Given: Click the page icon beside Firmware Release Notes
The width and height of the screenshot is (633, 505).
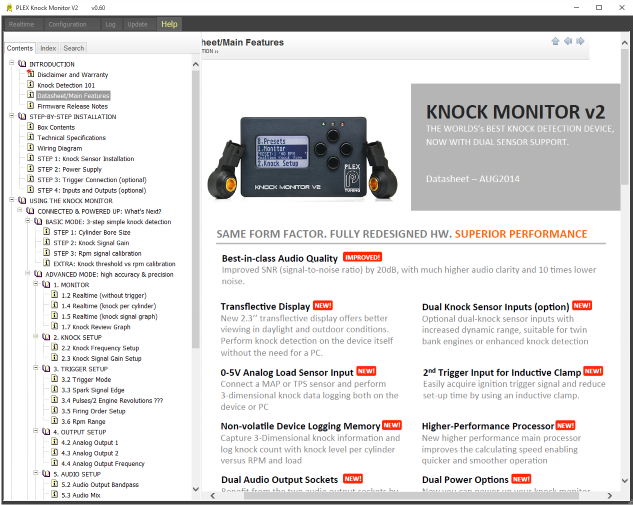Looking at the screenshot, I should pyautogui.click(x=30, y=105).
